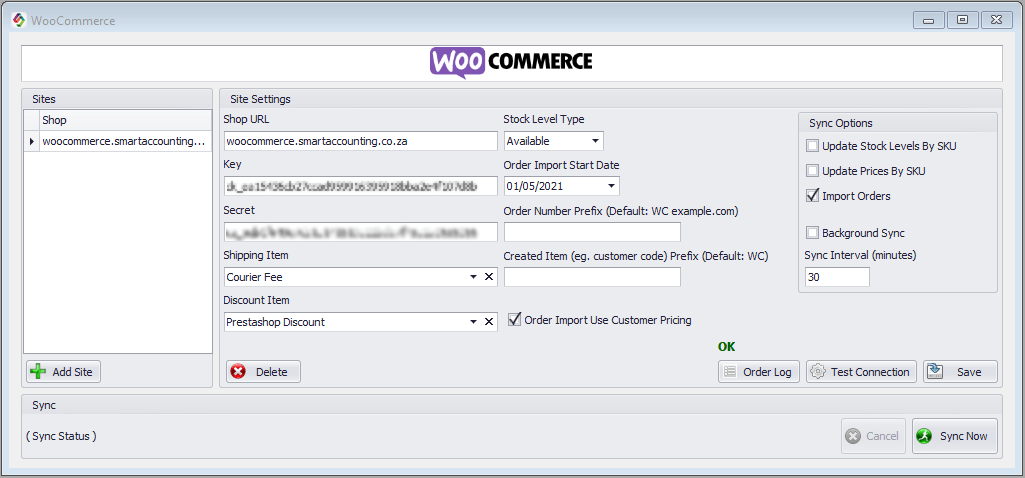
Task: Enable Update Stock Levels By SKU
Action: pyautogui.click(x=813, y=146)
